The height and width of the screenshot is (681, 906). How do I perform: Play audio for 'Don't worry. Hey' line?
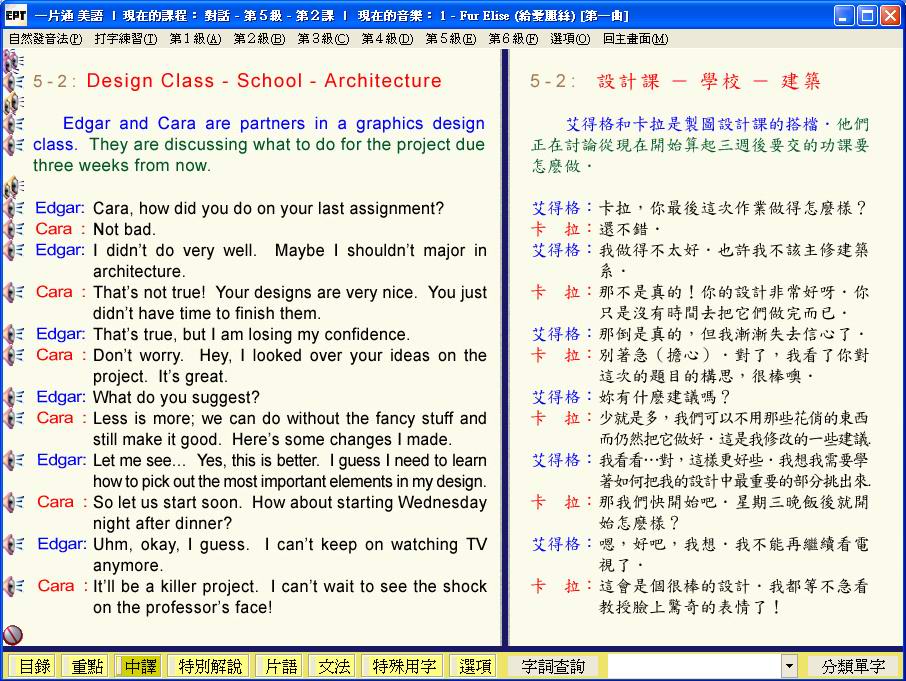[x=14, y=355]
